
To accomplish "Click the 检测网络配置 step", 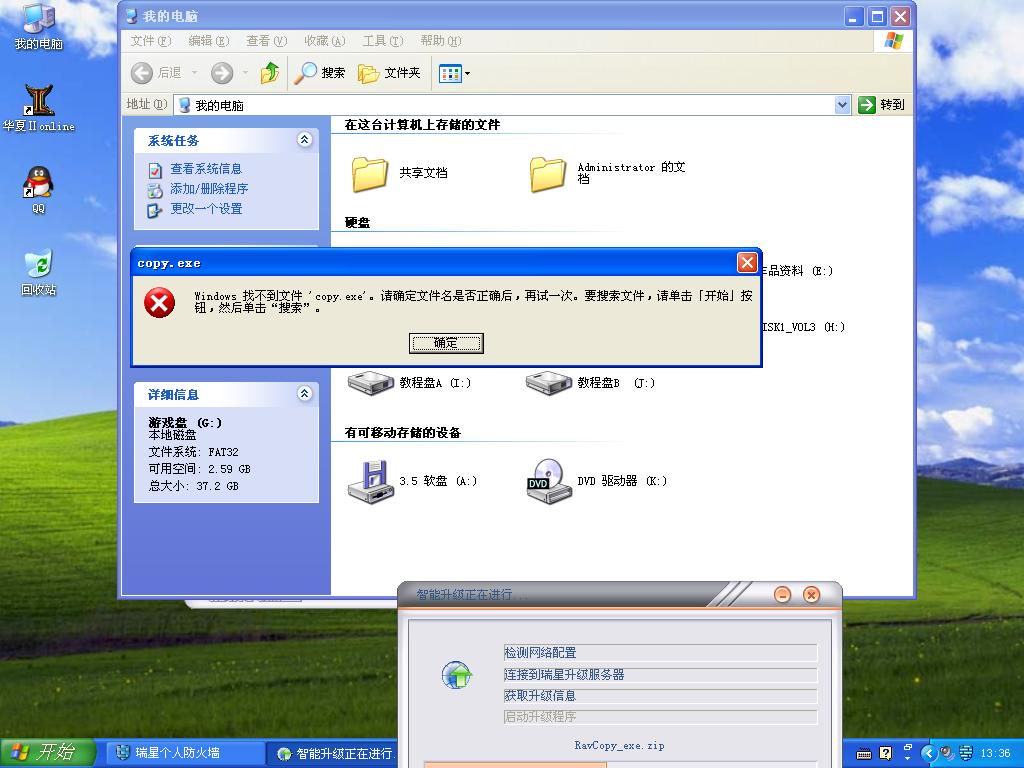I will [x=660, y=652].
